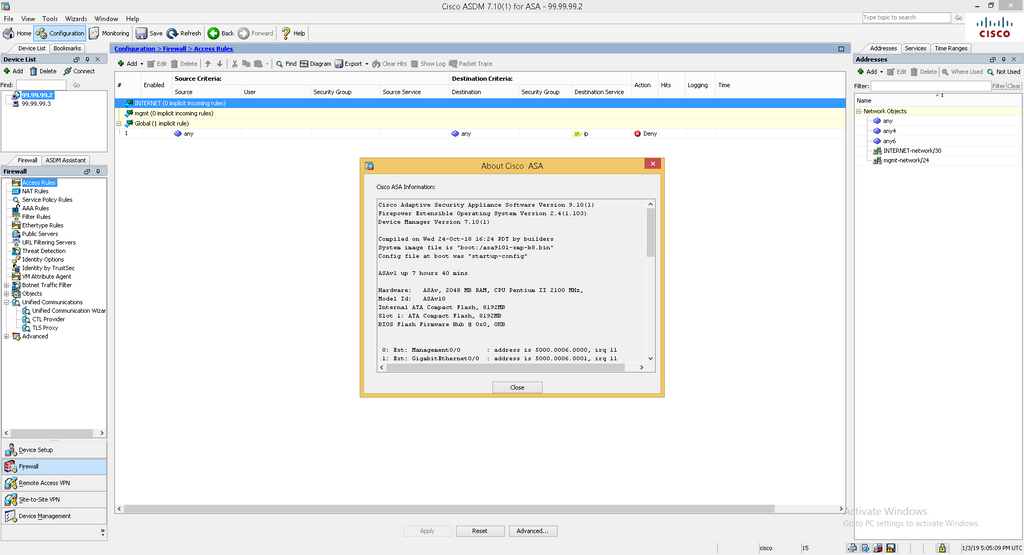Open the Wizards menu
Viewport: 1024px width, 555px height.
(x=76, y=19)
